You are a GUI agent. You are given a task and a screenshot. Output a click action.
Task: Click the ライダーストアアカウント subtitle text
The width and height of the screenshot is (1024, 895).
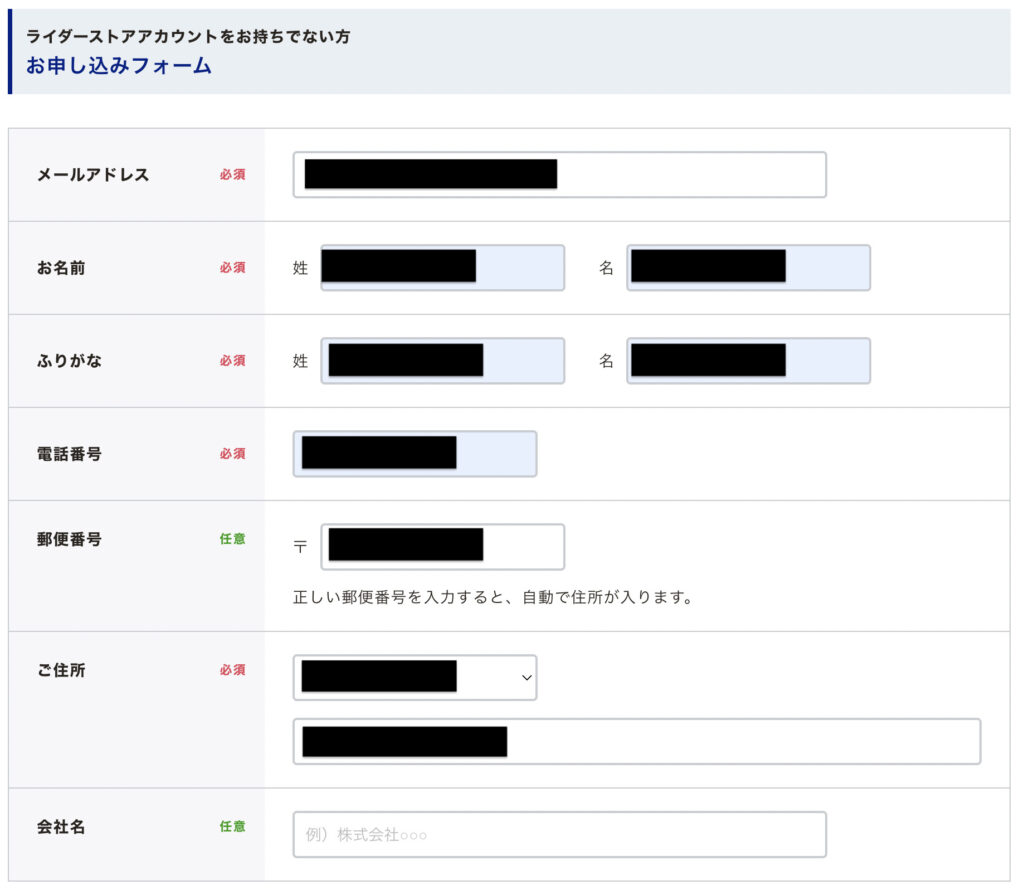(x=188, y=37)
